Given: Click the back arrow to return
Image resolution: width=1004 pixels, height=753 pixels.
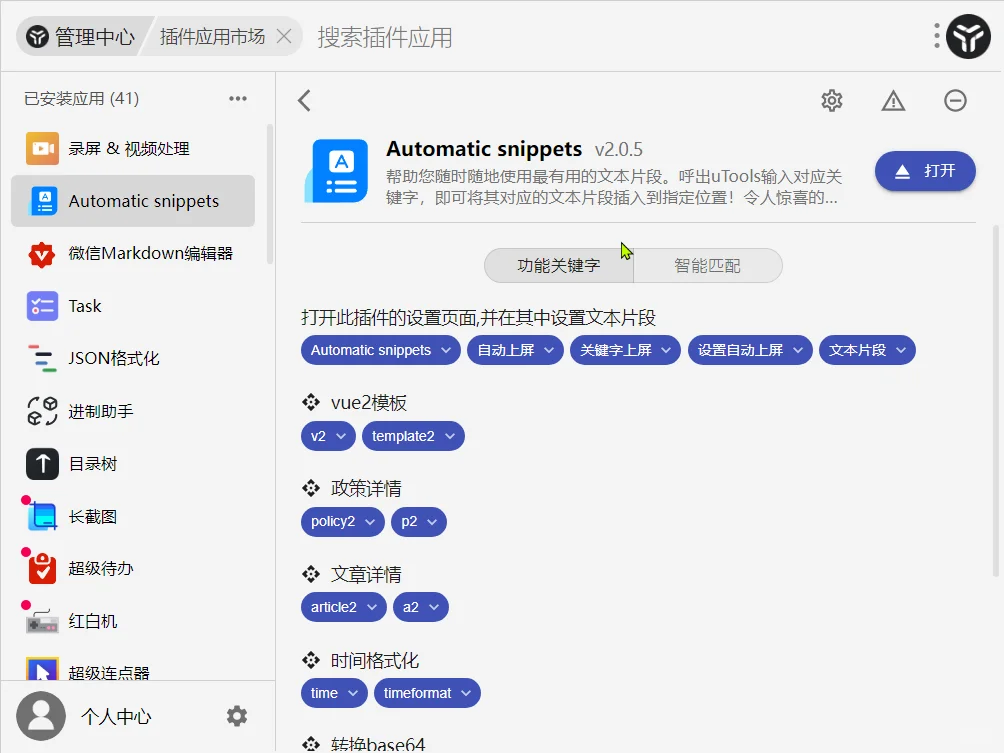Looking at the screenshot, I should pos(303,100).
